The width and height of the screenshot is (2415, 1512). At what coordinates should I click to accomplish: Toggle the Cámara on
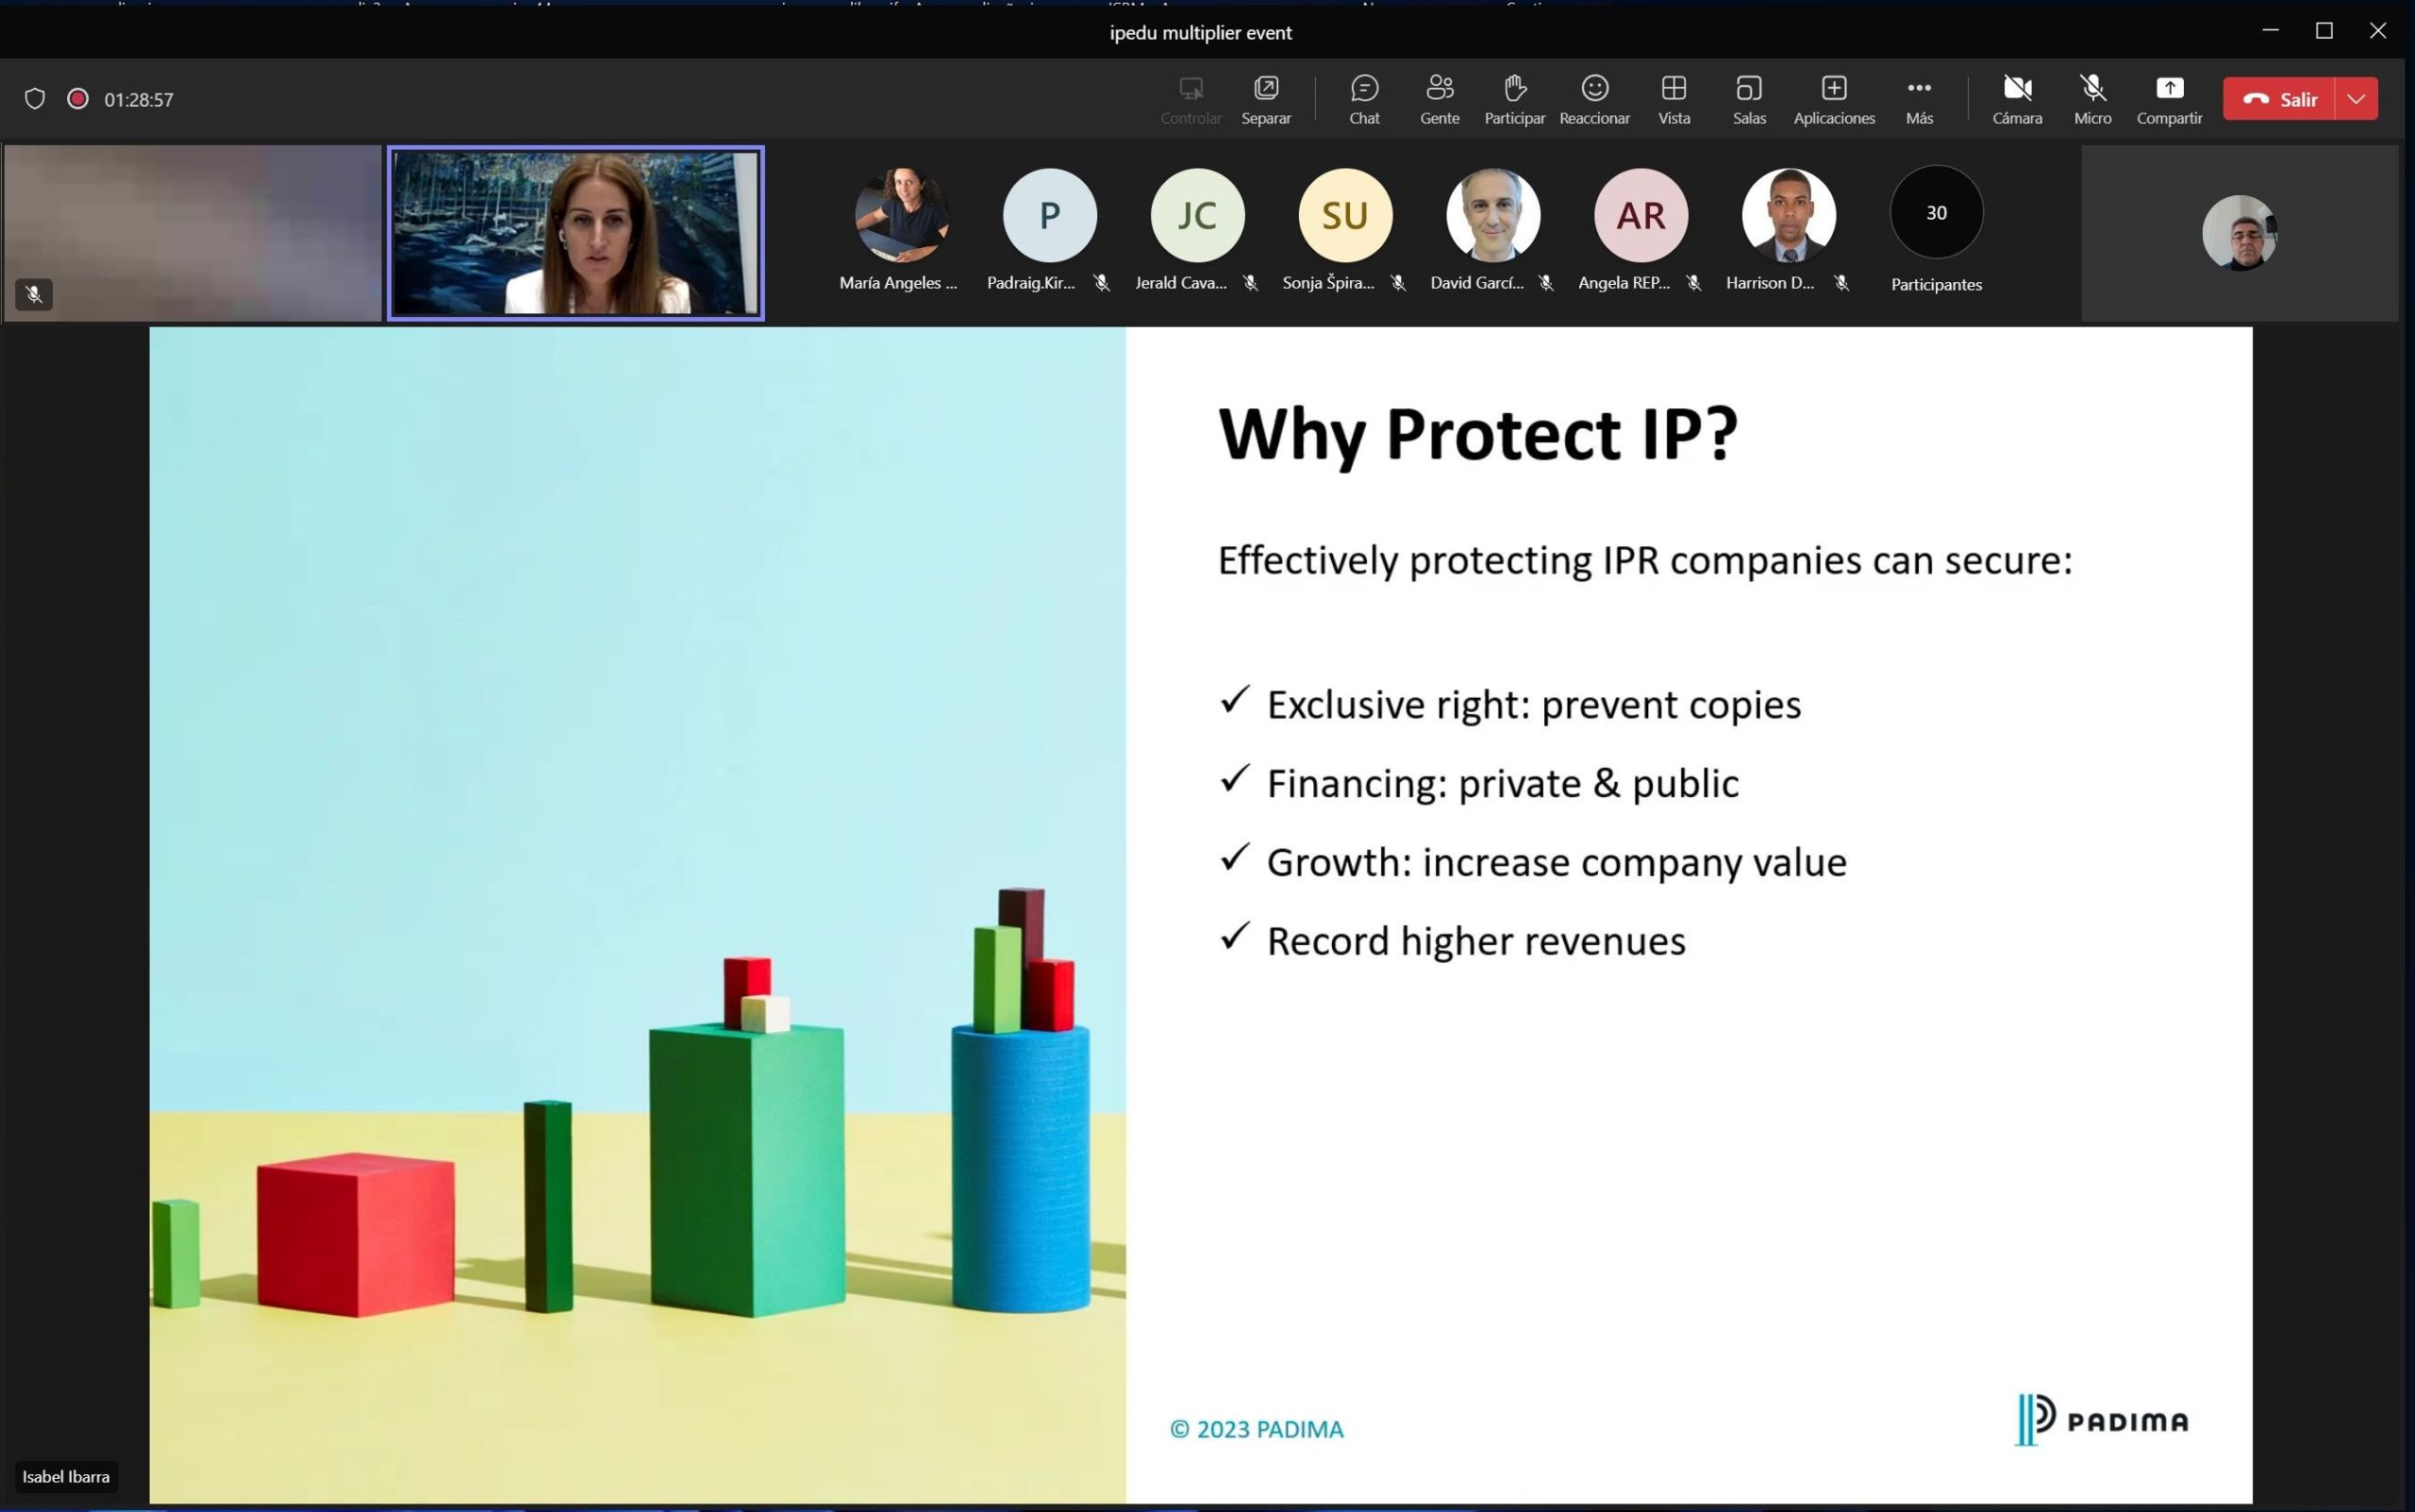[2016, 98]
